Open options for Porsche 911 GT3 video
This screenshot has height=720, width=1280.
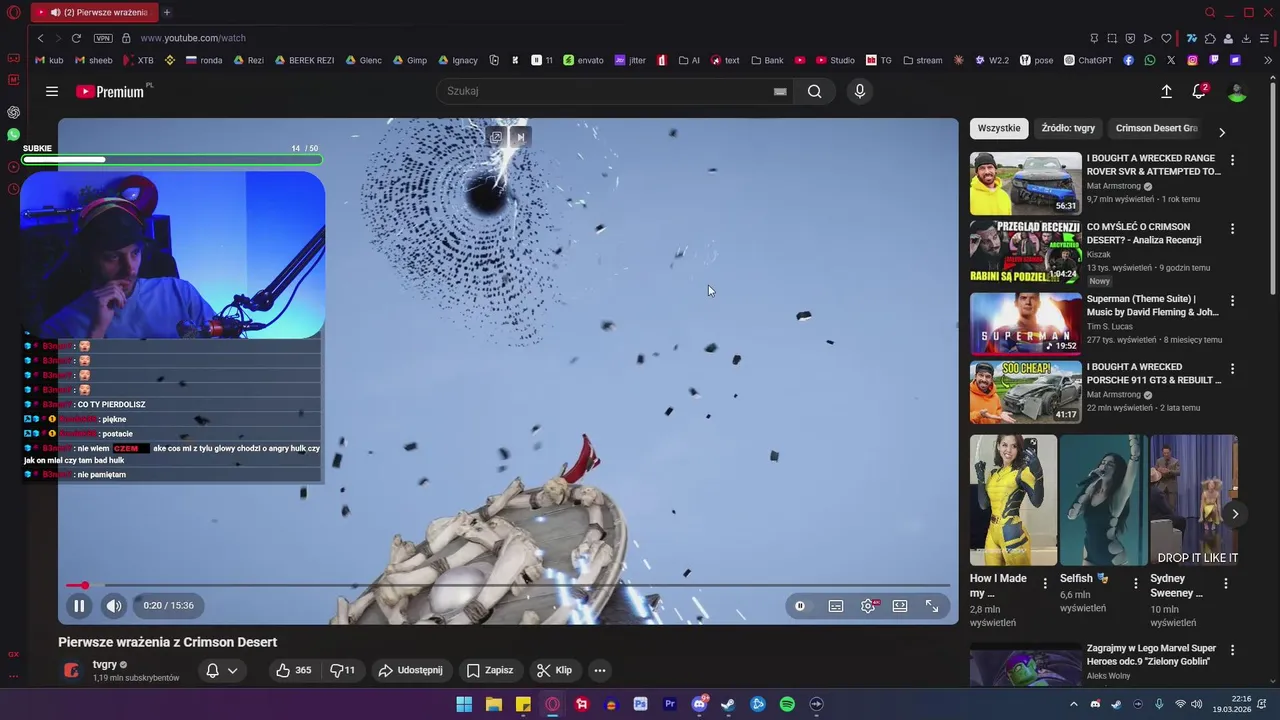click(x=1232, y=369)
